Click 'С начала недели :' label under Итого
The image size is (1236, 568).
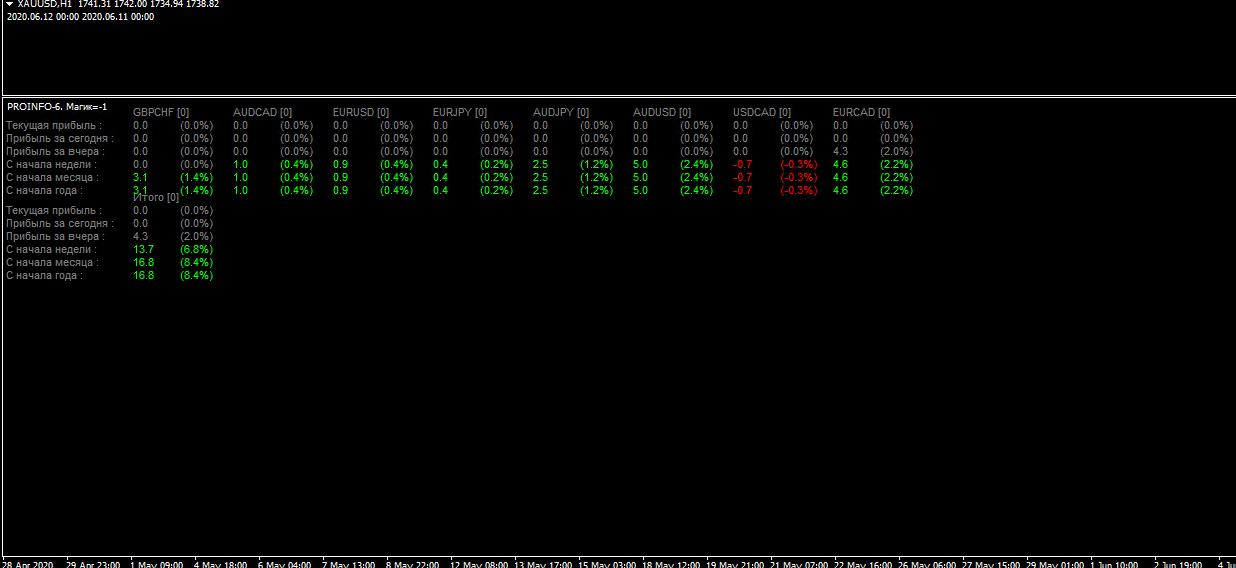pos(52,250)
